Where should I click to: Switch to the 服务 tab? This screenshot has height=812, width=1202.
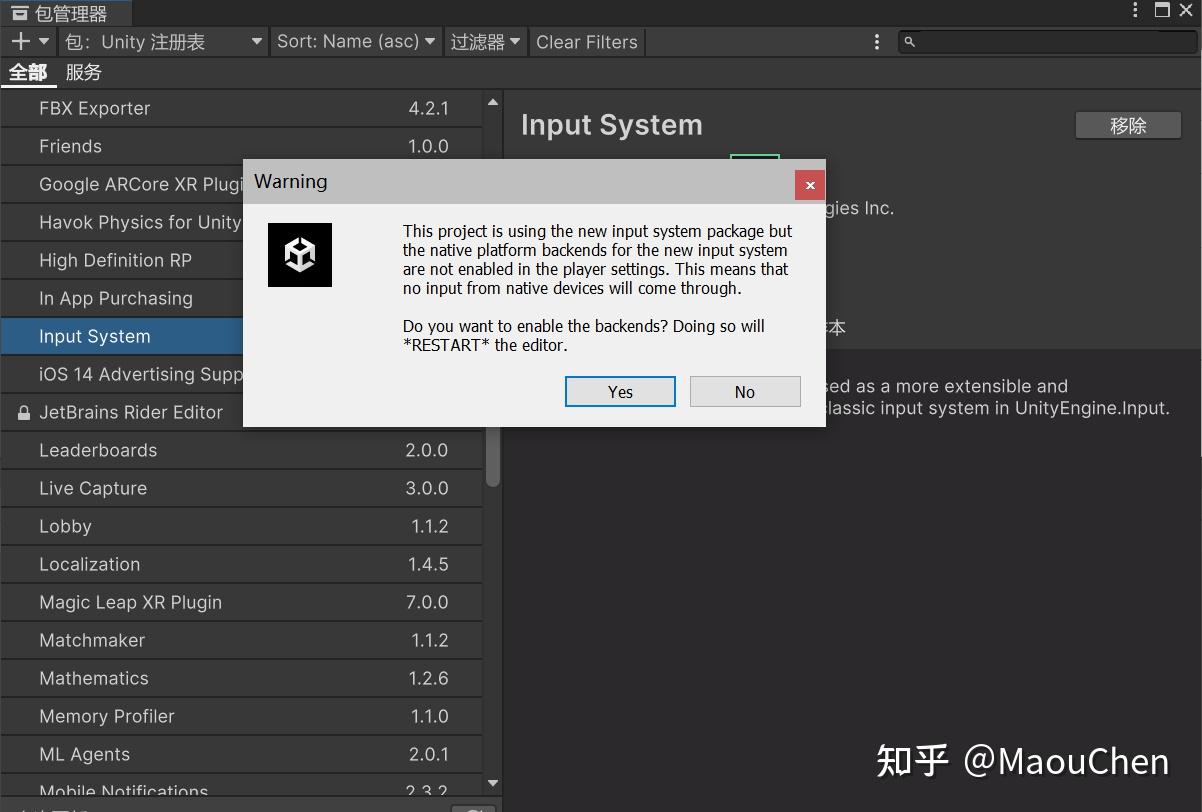click(83, 72)
